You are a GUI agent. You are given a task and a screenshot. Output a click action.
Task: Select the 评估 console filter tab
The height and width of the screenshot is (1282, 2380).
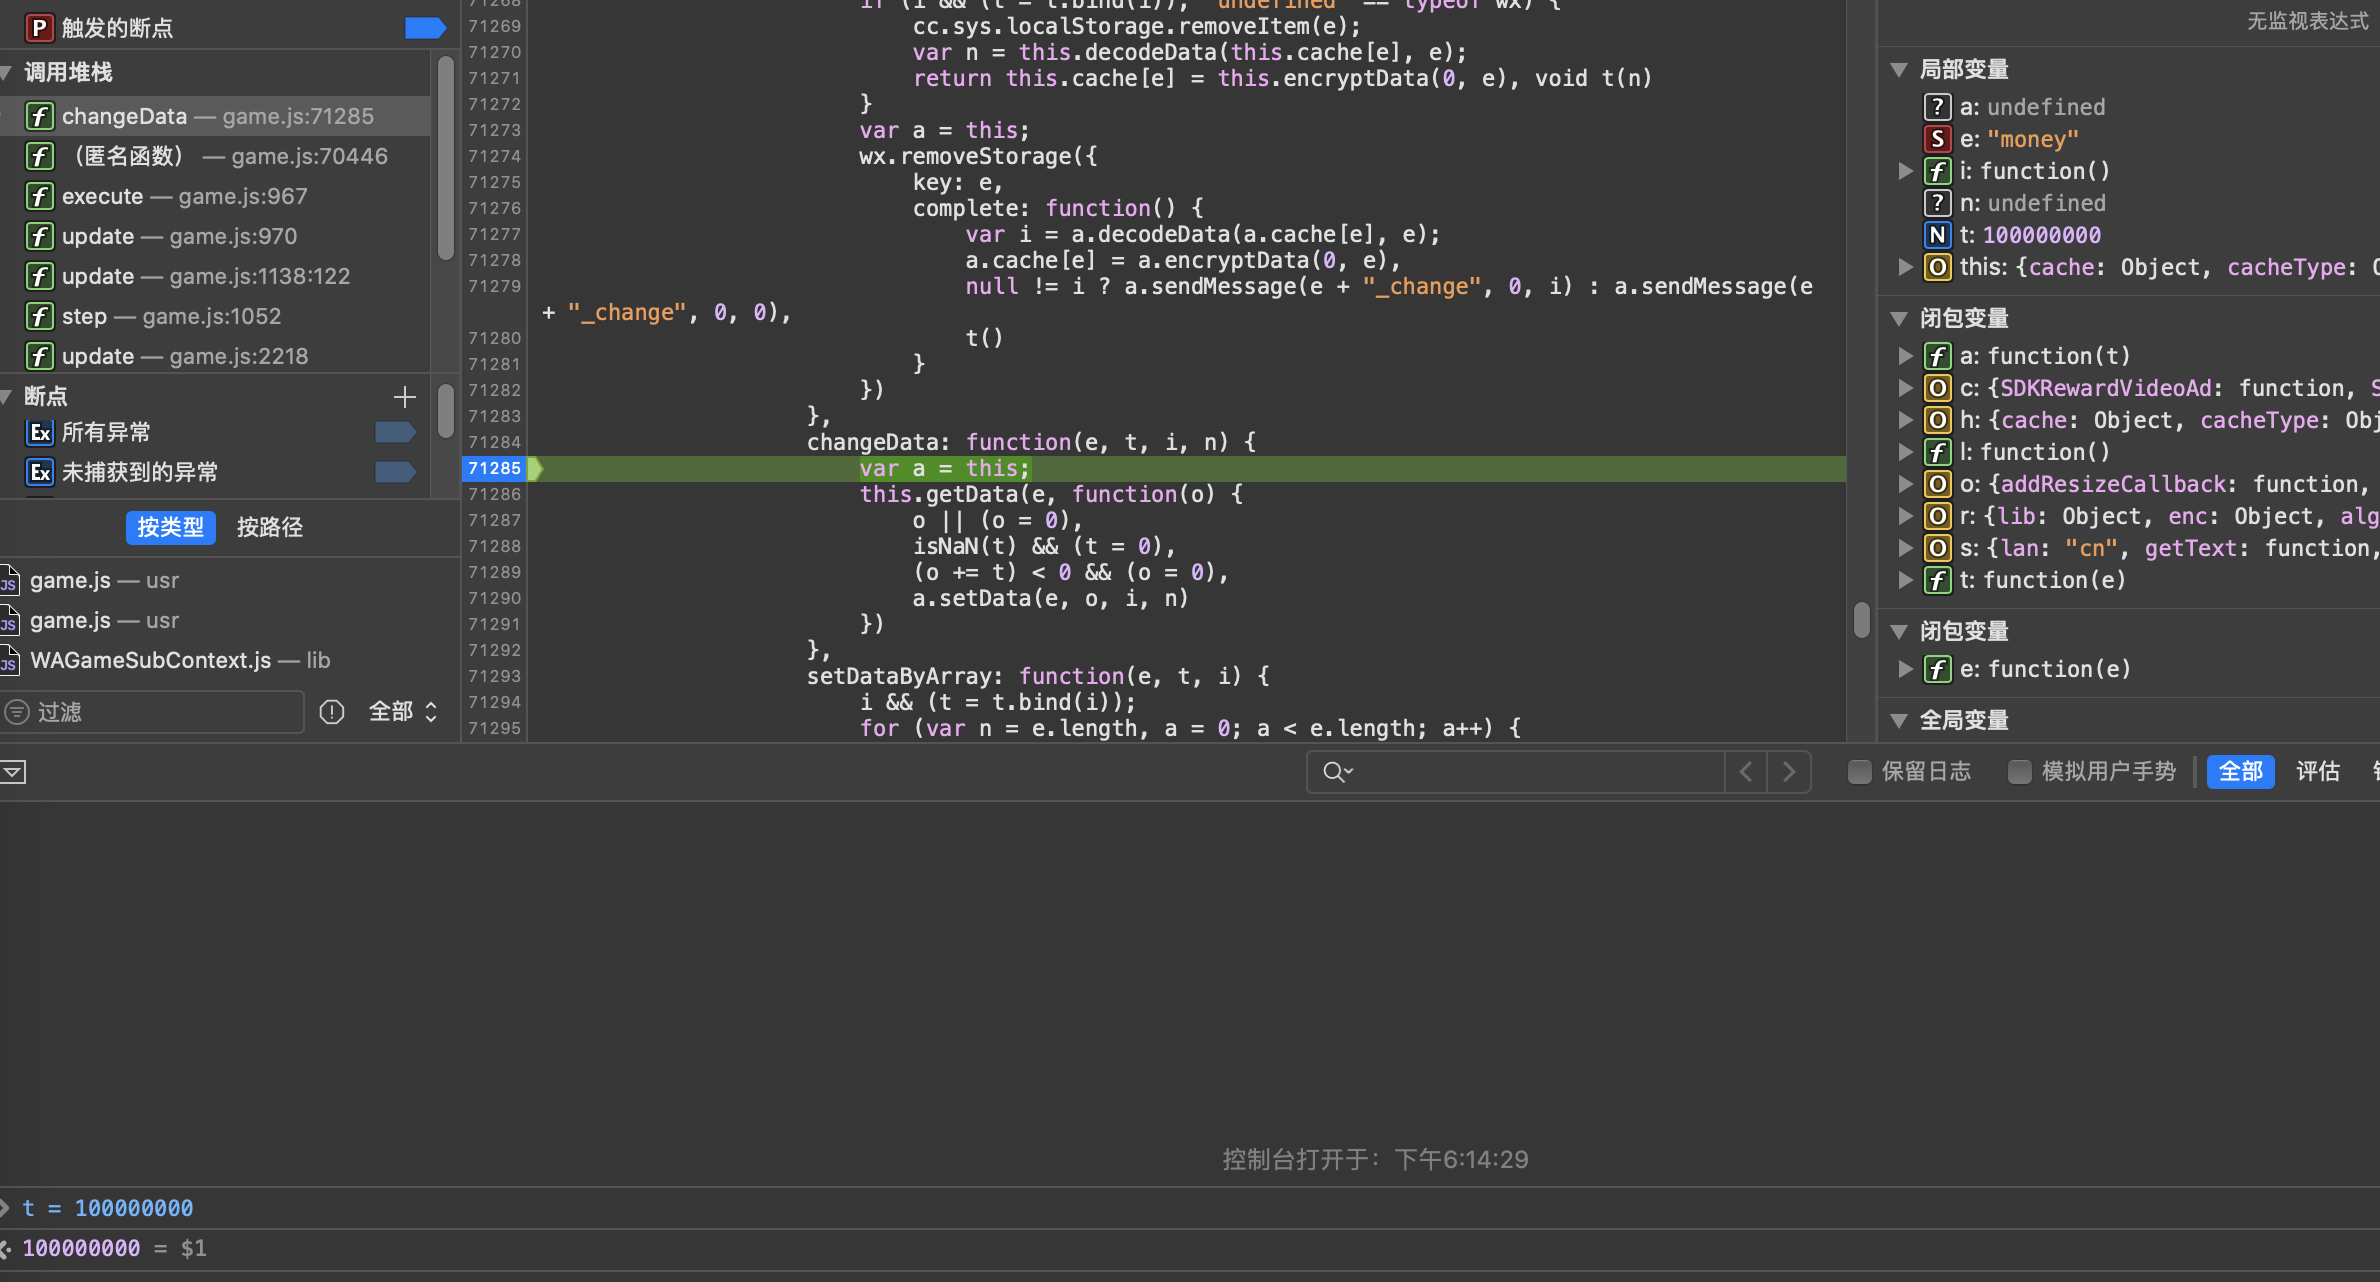pyautogui.click(x=2317, y=771)
